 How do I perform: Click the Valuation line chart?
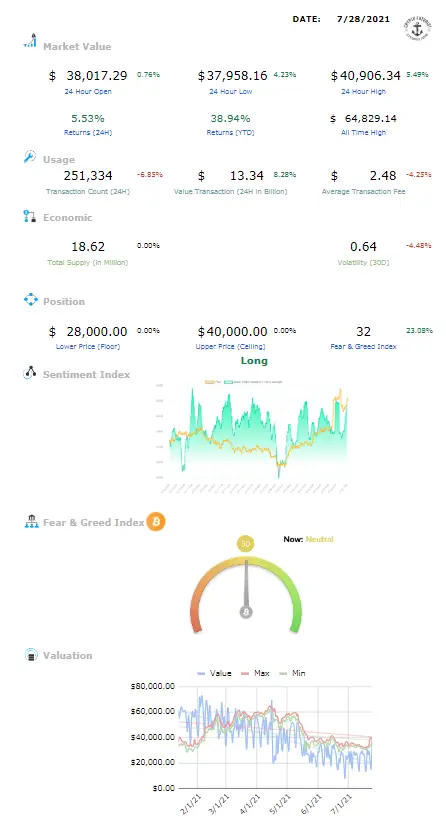point(275,737)
